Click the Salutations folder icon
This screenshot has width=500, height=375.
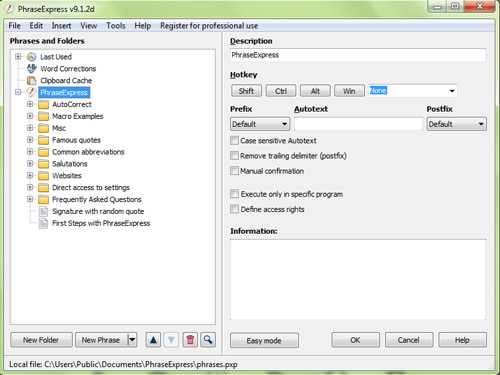click(43, 164)
